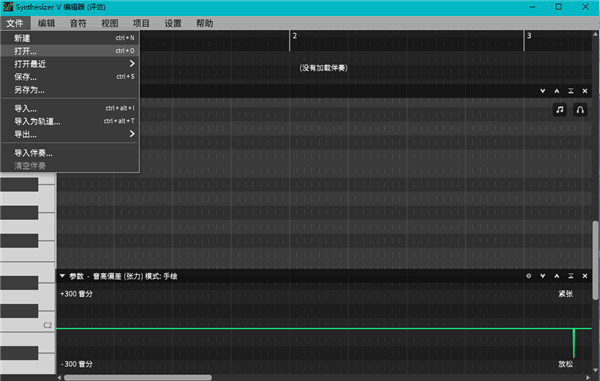600x381 pixels.
Task: Select 新建 from the File menu
Action: click(x=70, y=38)
